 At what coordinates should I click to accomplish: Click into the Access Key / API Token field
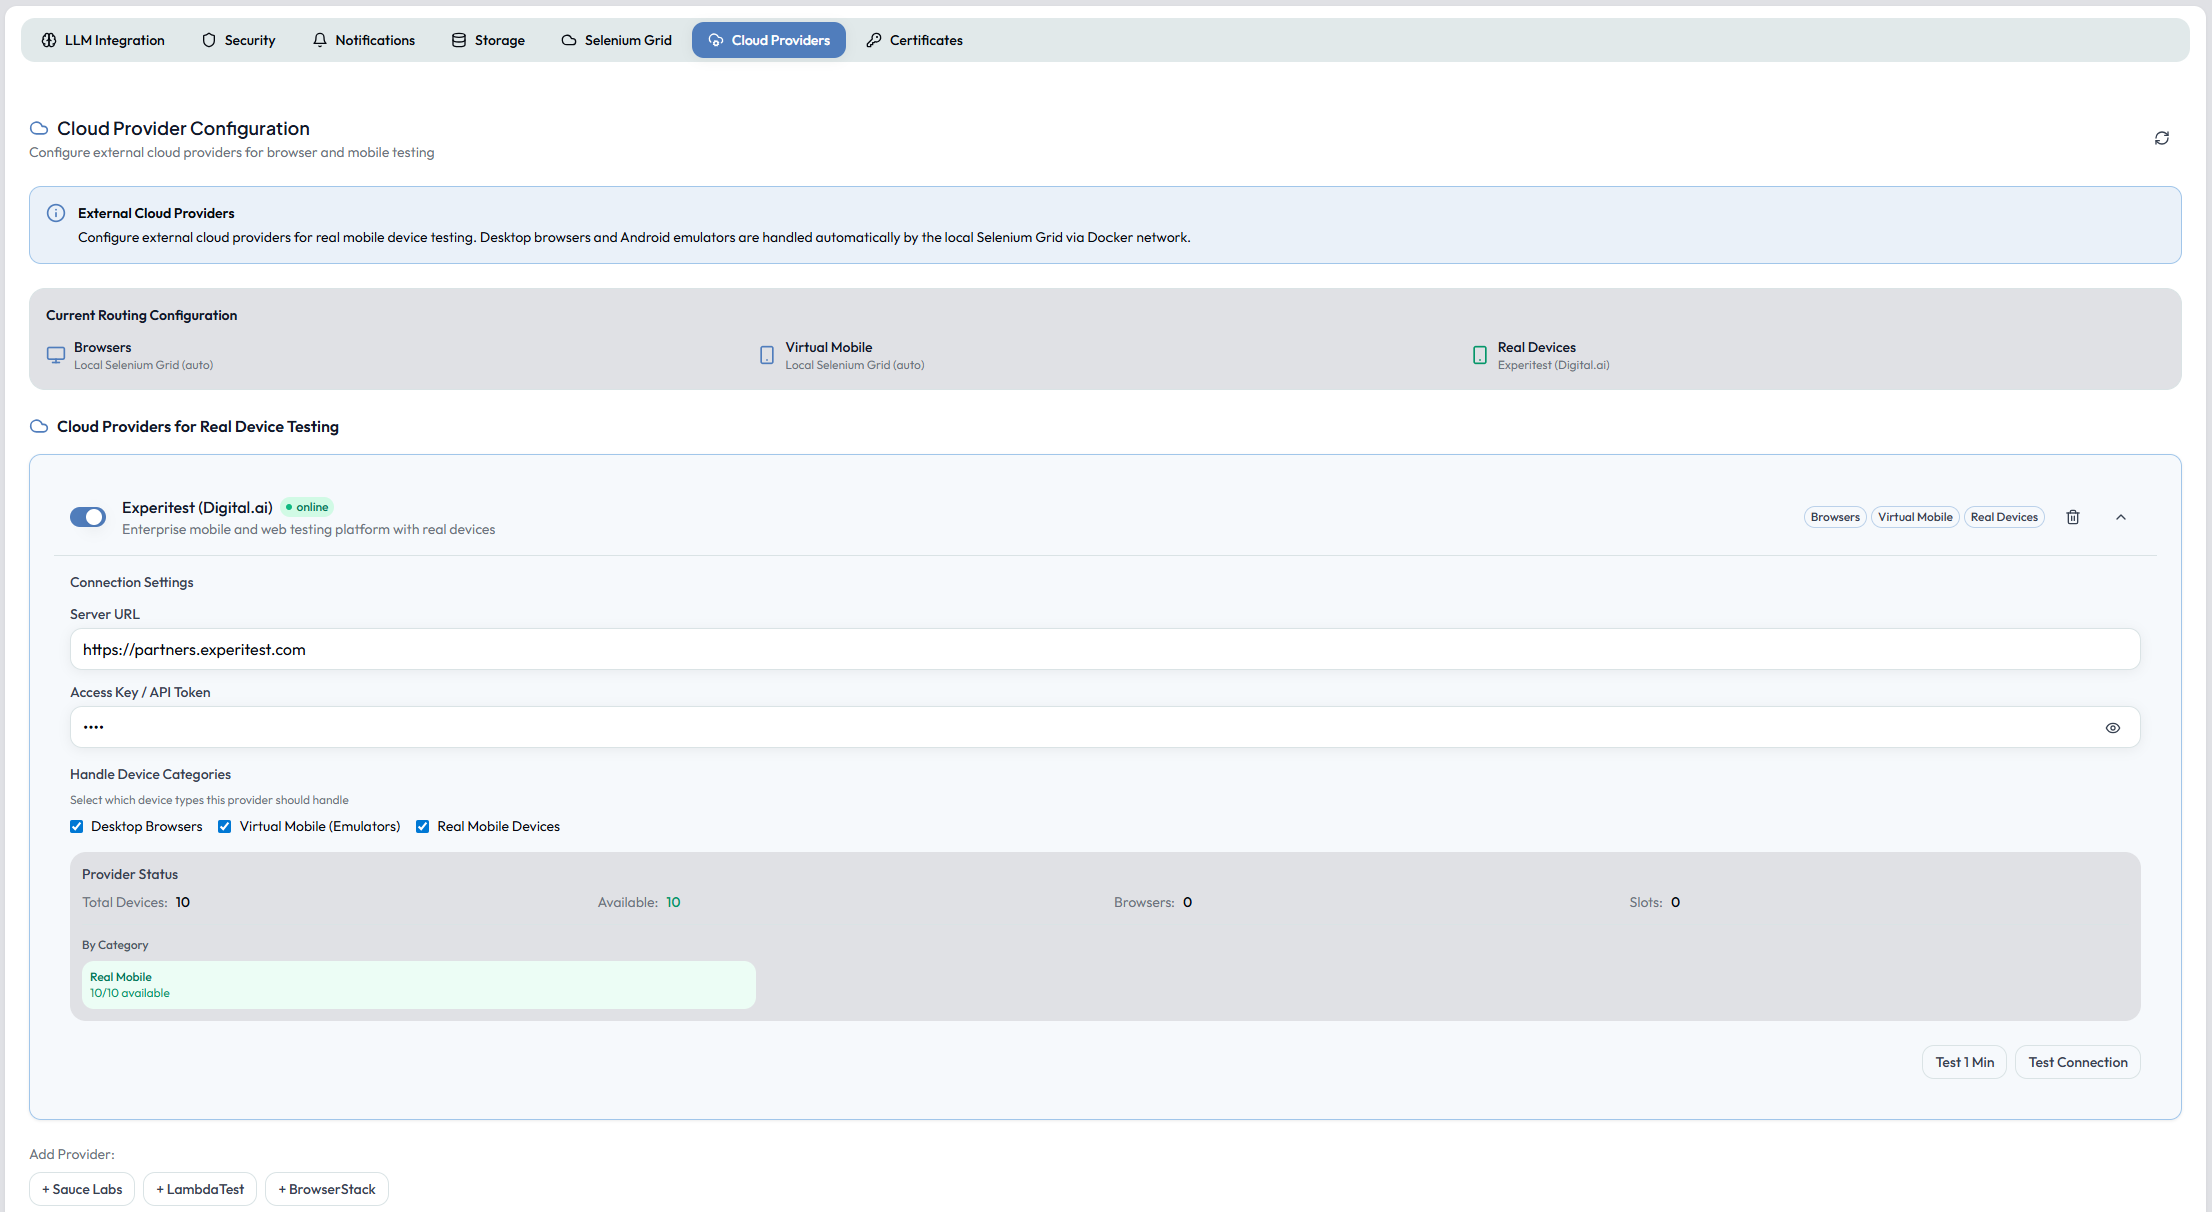click(x=1105, y=727)
